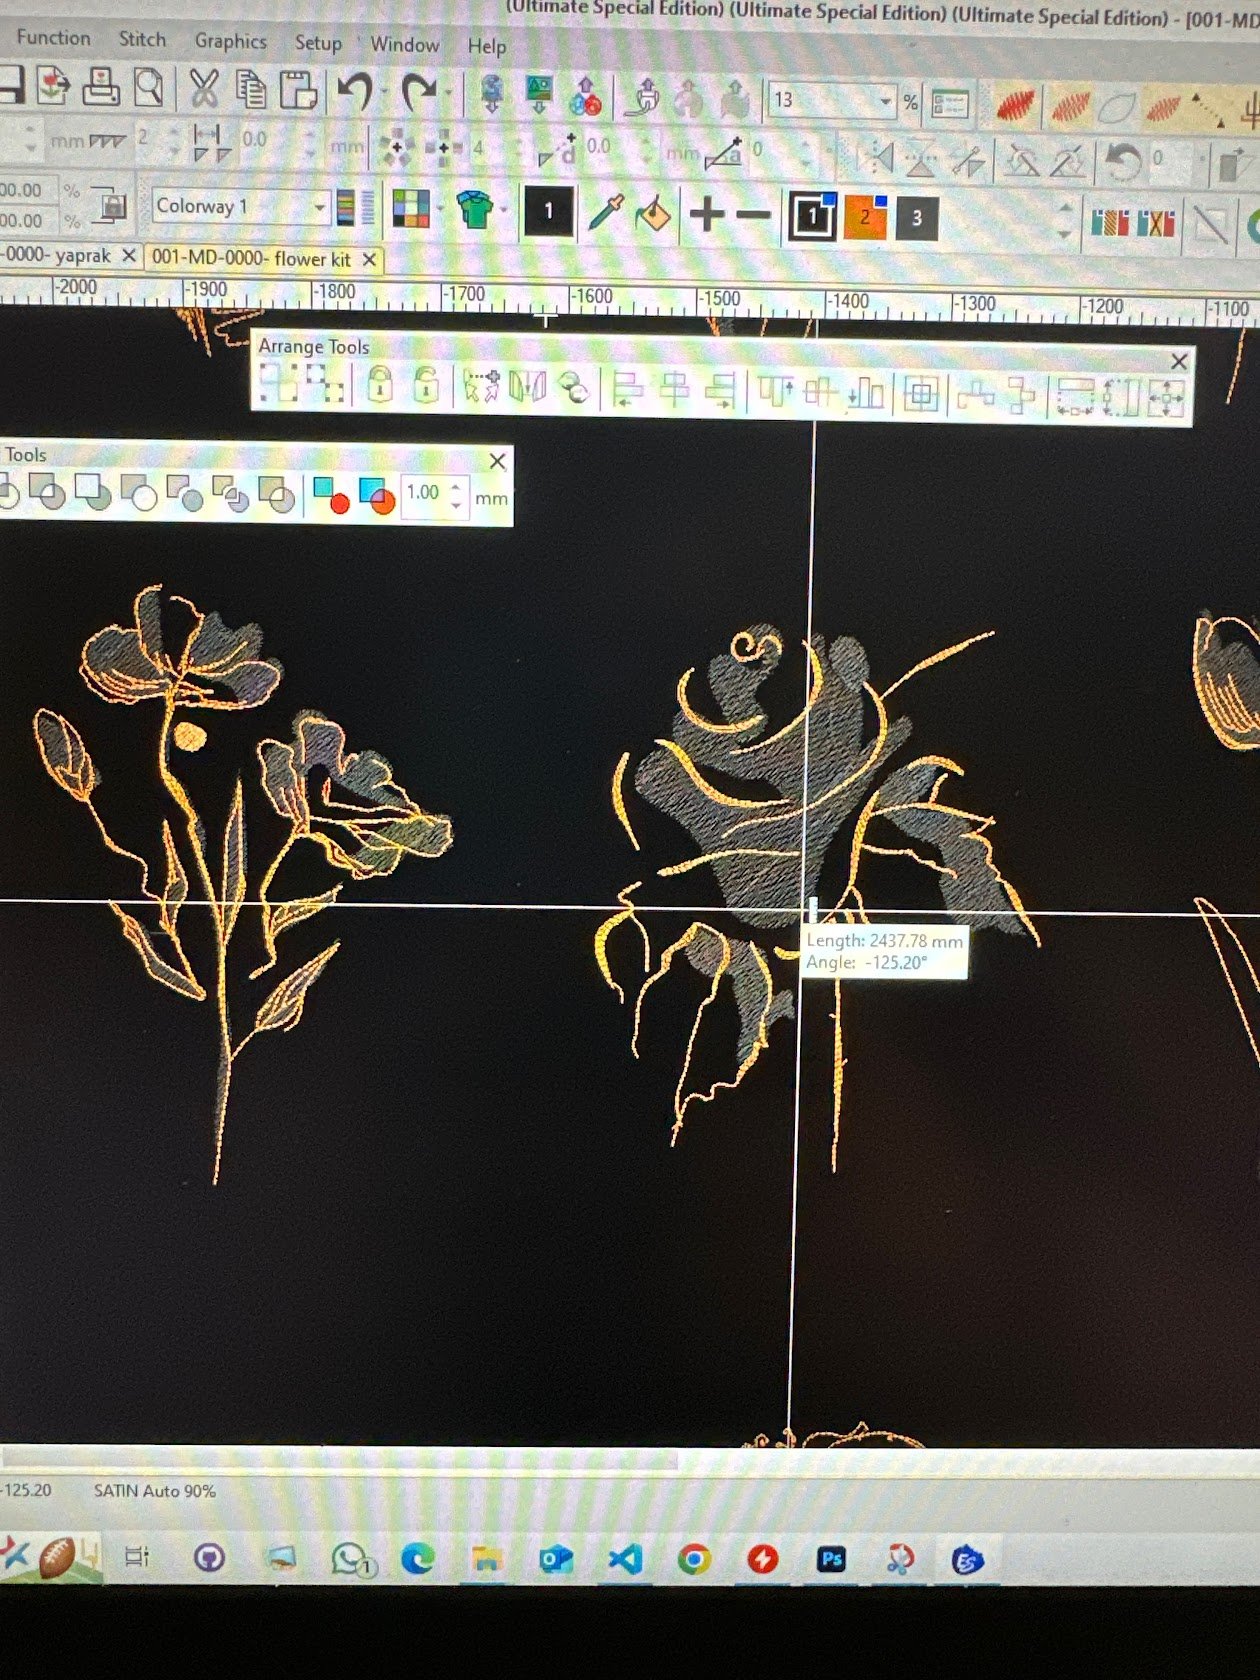This screenshot has width=1260, height=1680.
Task: Click the green T-shirt product icon
Action: coord(475,210)
